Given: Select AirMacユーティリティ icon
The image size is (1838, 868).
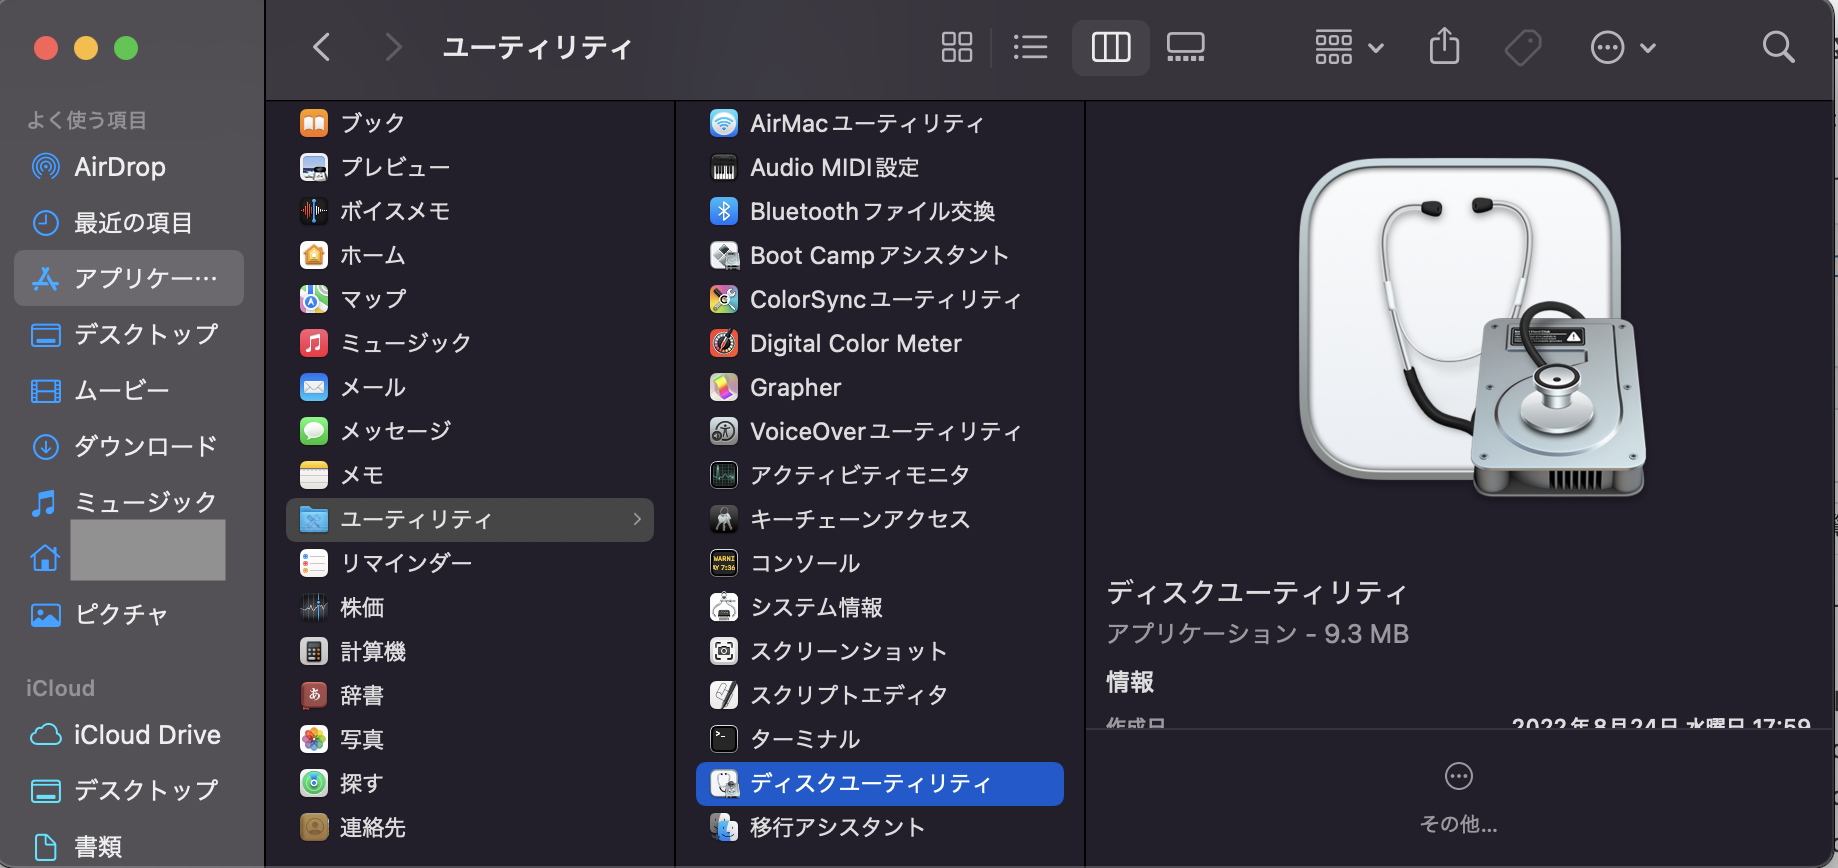Looking at the screenshot, I should [724, 123].
